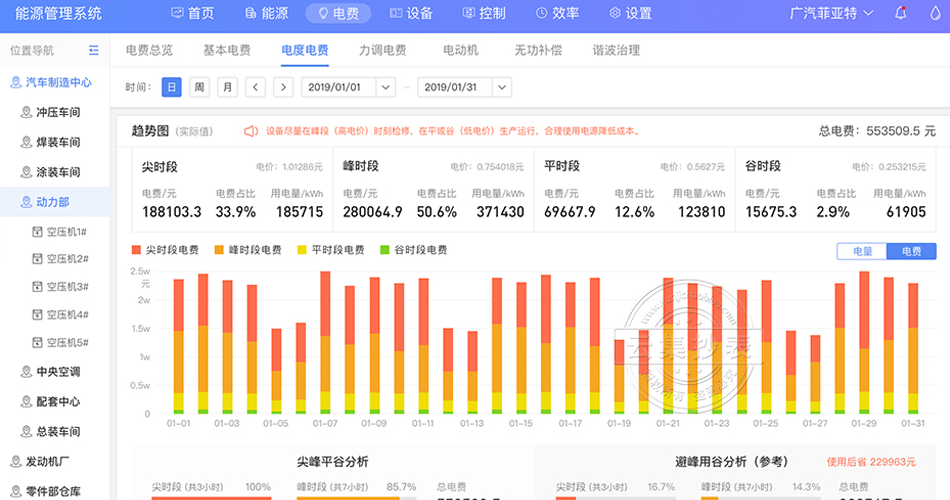This screenshot has width=950, height=500.
Task: Click the orange speaker announcement icon
Action: click(252, 130)
